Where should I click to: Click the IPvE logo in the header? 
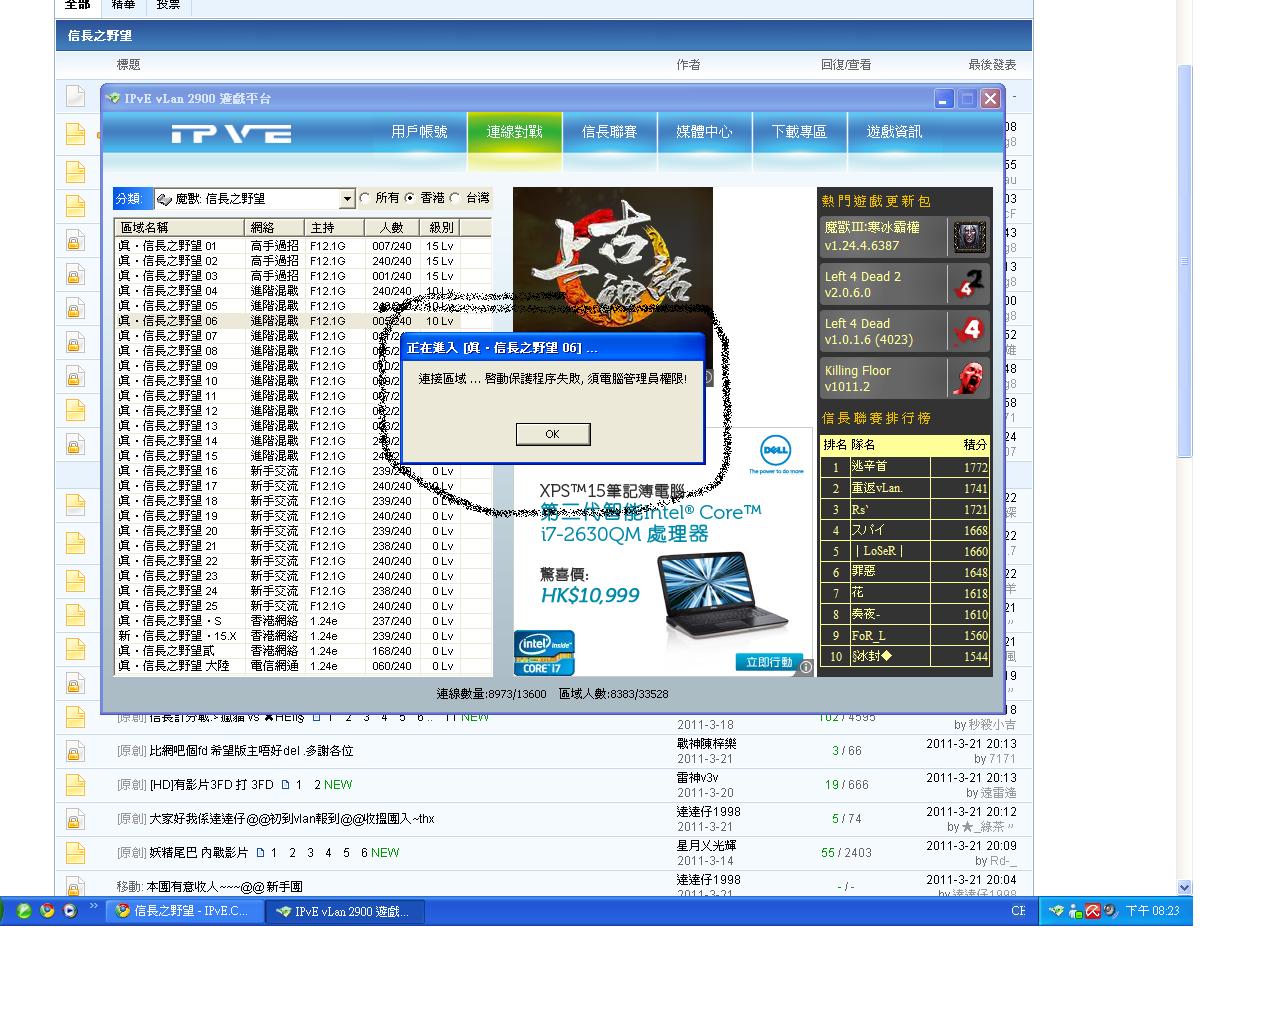click(x=231, y=134)
